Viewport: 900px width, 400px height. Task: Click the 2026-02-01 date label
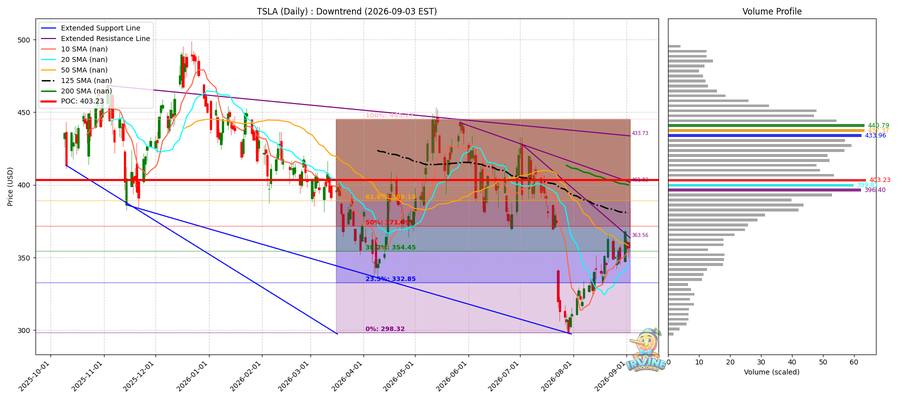tap(248, 376)
